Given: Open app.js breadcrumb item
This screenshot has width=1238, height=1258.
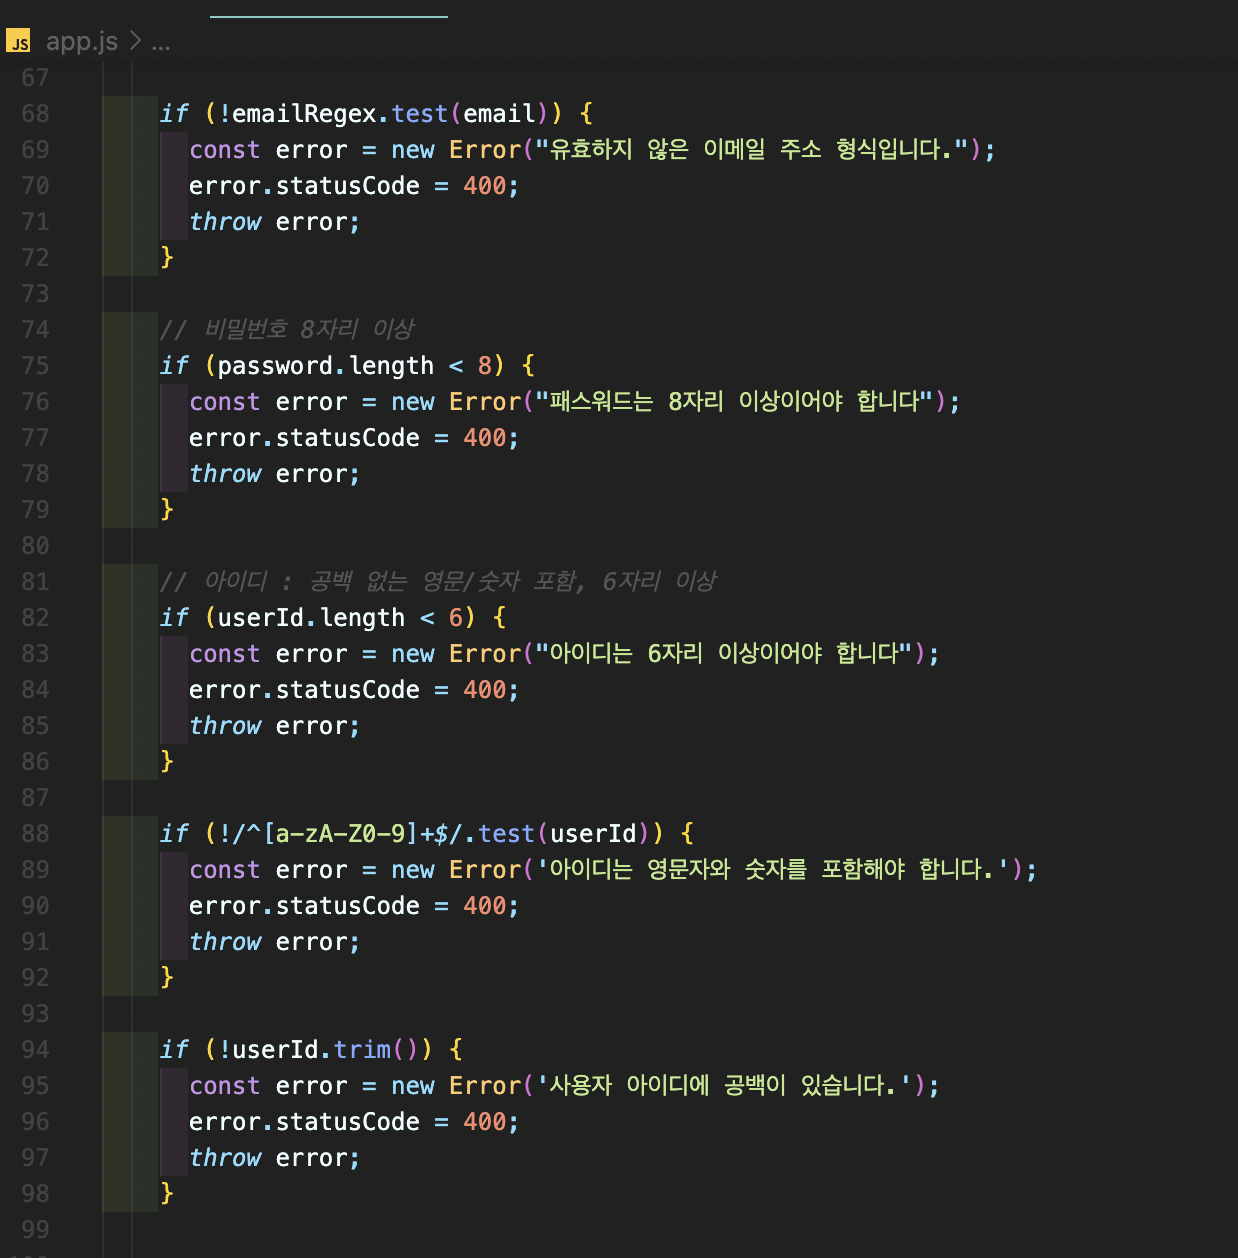Looking at the screenshot, I should pos(82,42).
